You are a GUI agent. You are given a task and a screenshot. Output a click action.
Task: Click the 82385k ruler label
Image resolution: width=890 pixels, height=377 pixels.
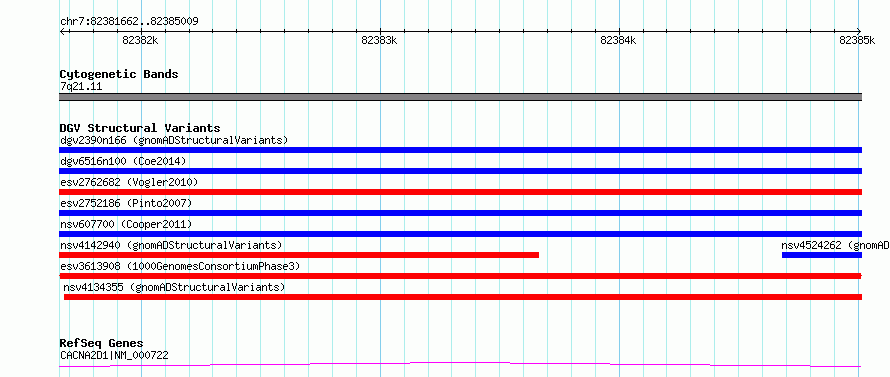(x=857, y=40)
